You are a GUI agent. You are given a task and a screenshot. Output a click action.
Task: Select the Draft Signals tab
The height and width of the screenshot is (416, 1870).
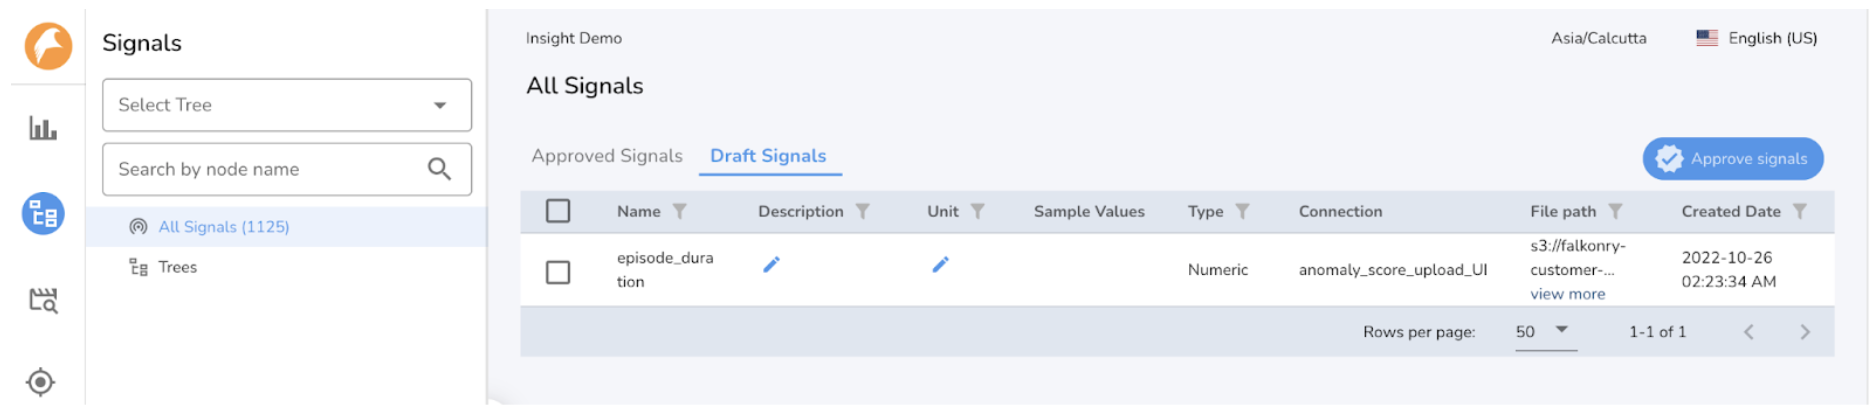click(768, 156)
